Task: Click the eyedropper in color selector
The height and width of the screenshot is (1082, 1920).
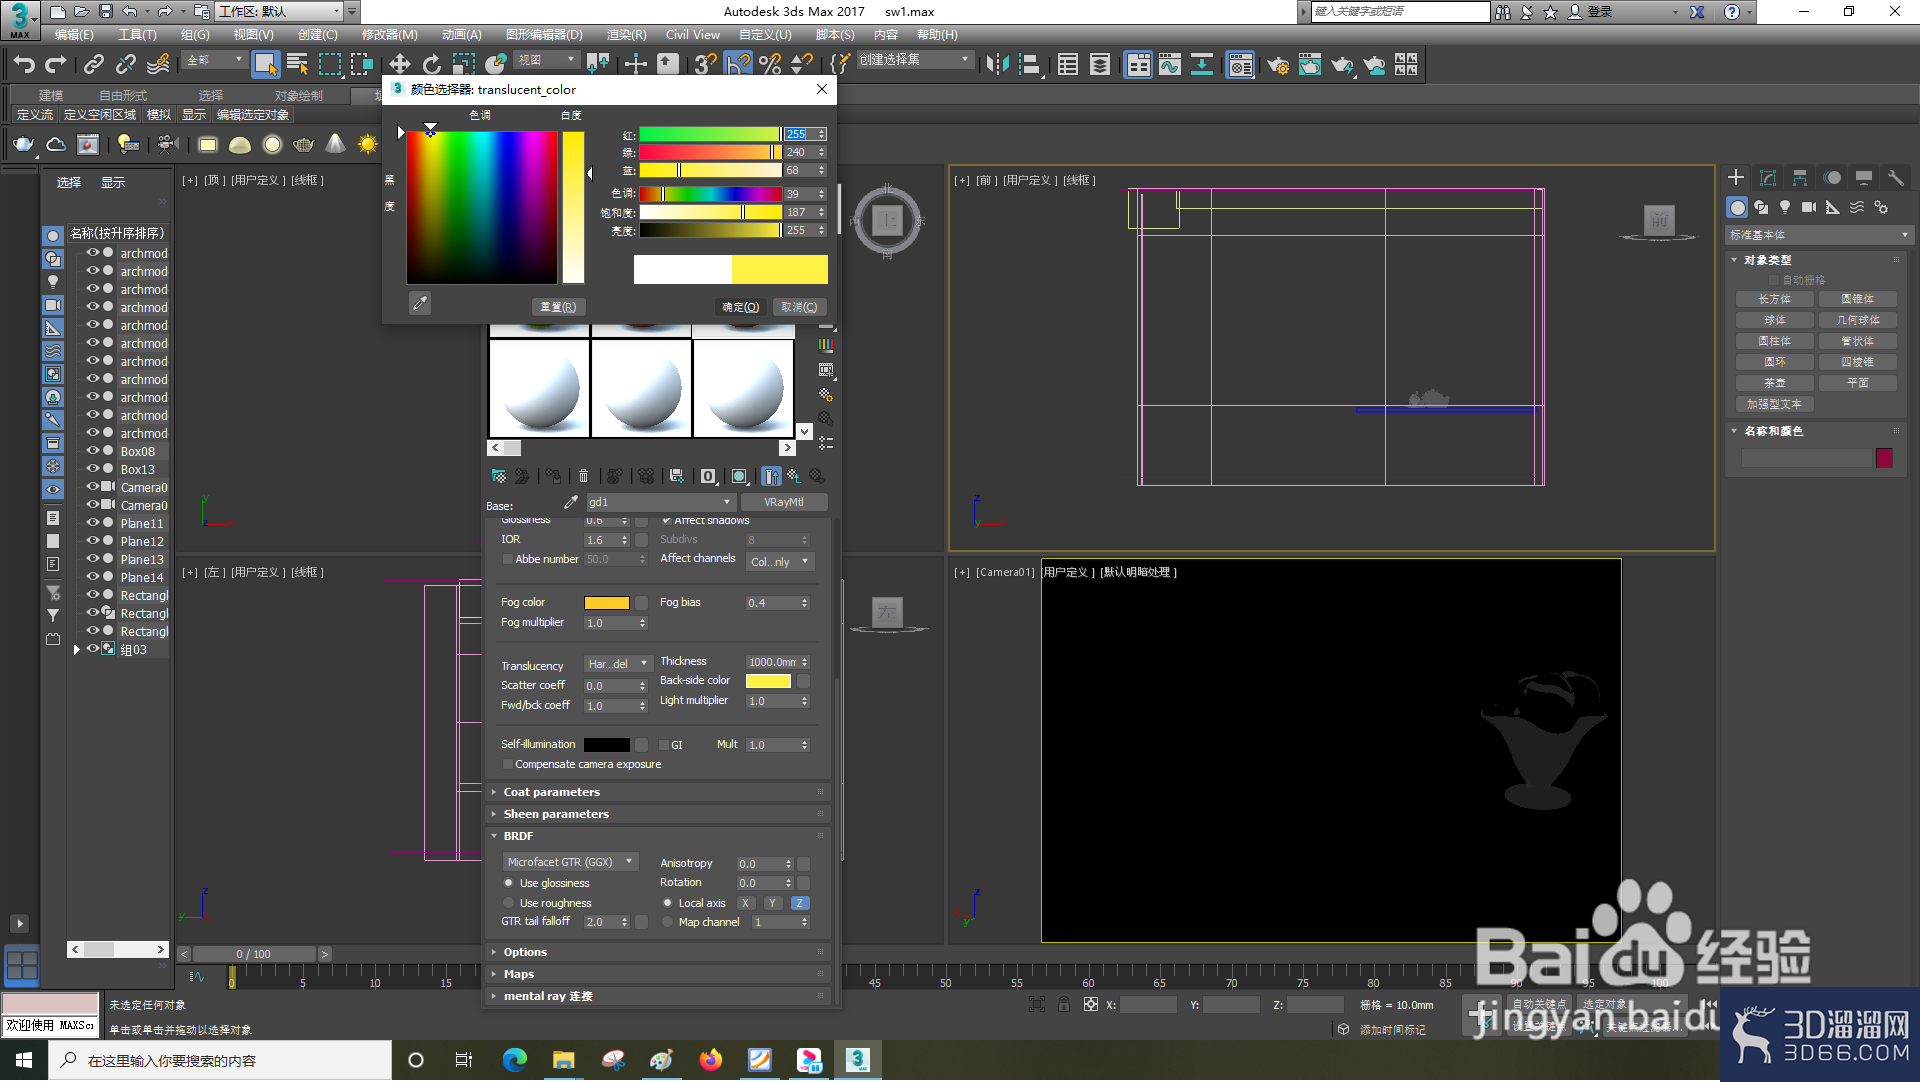Action: pos(420,303)
